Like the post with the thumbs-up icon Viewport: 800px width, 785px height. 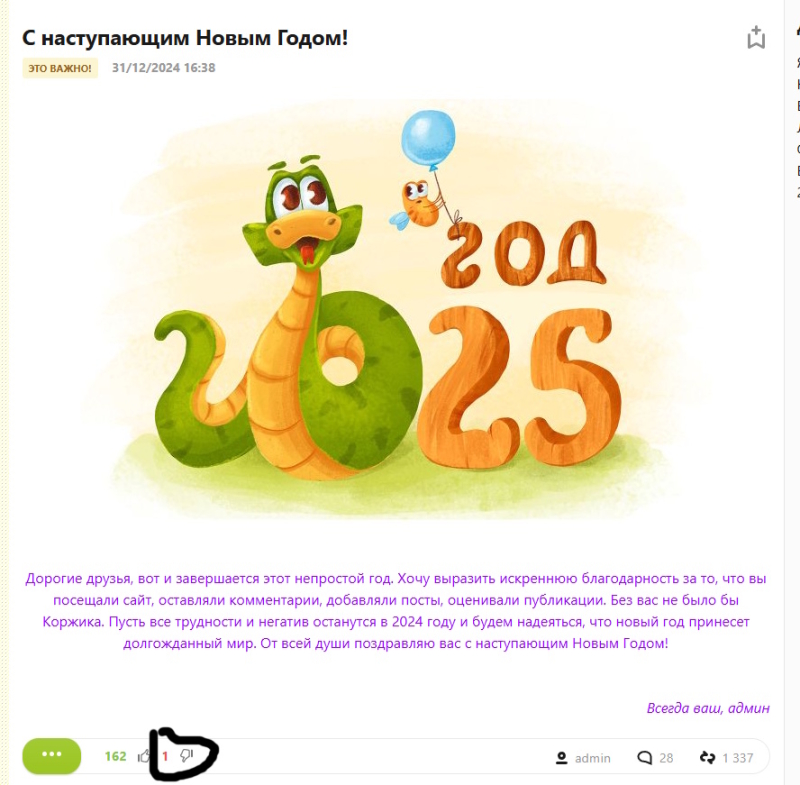click(x=144, y=756)
